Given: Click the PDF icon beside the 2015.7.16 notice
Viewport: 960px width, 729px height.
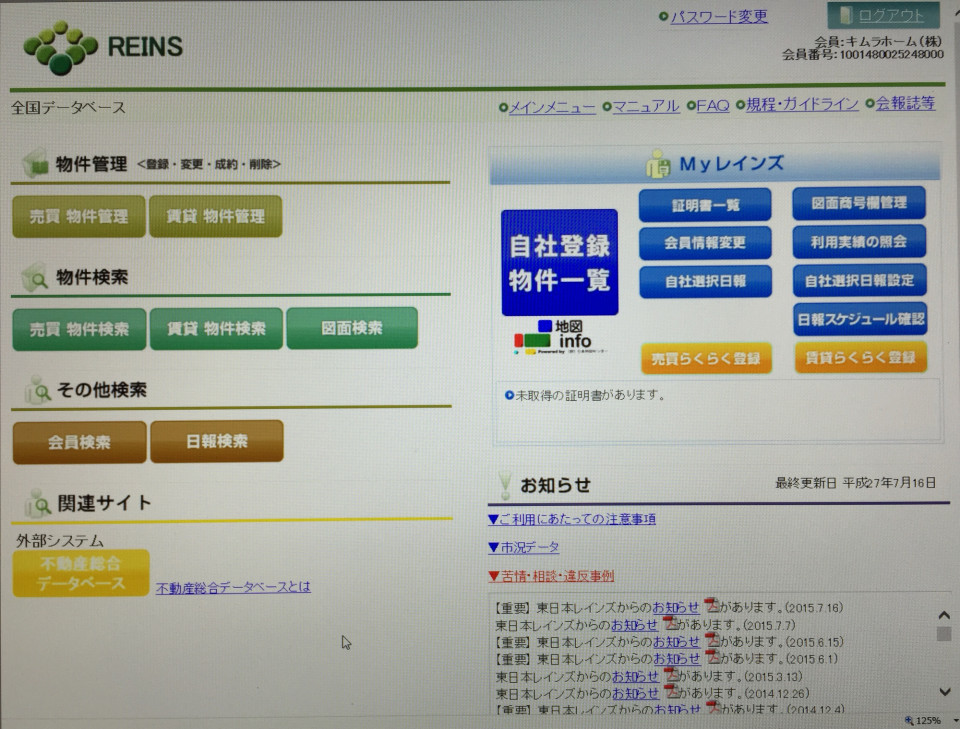Looking at the screenshot, I should coord(712,607).
